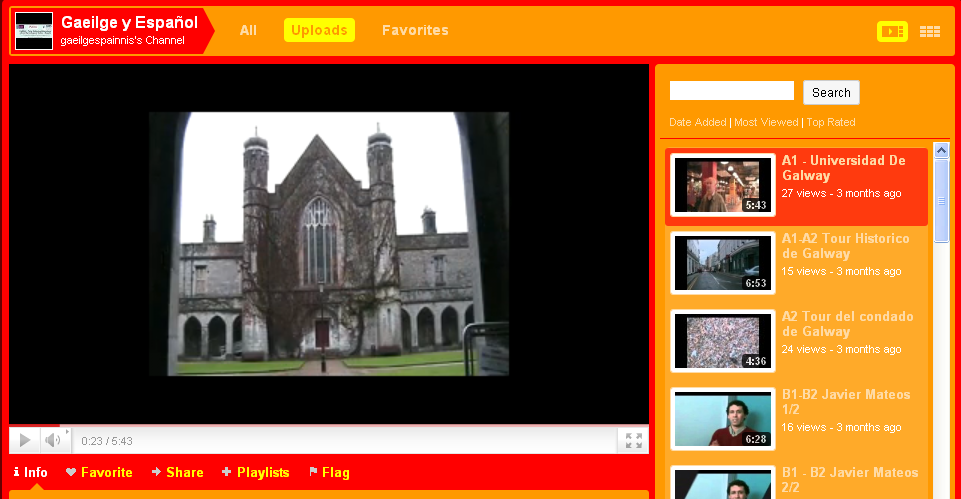This screenshot has height=499, width=961.
Task: Click the playlist scrollbar up arrow
Action: [x=941, y=150]
